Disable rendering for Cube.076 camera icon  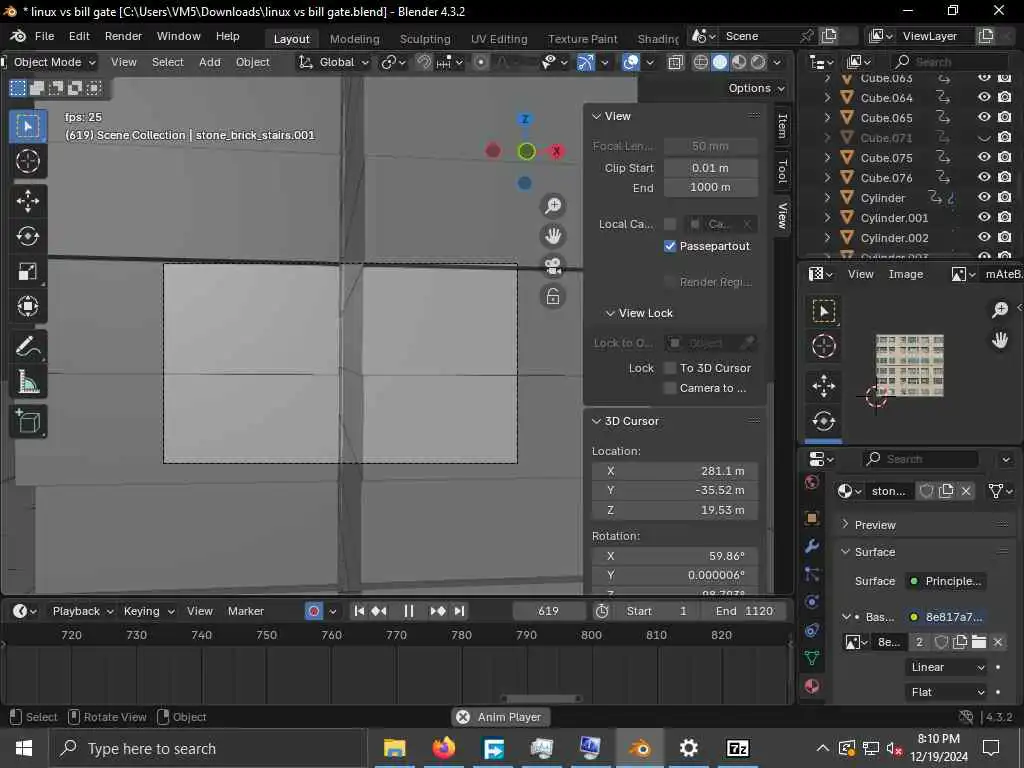pos(1005,177)
